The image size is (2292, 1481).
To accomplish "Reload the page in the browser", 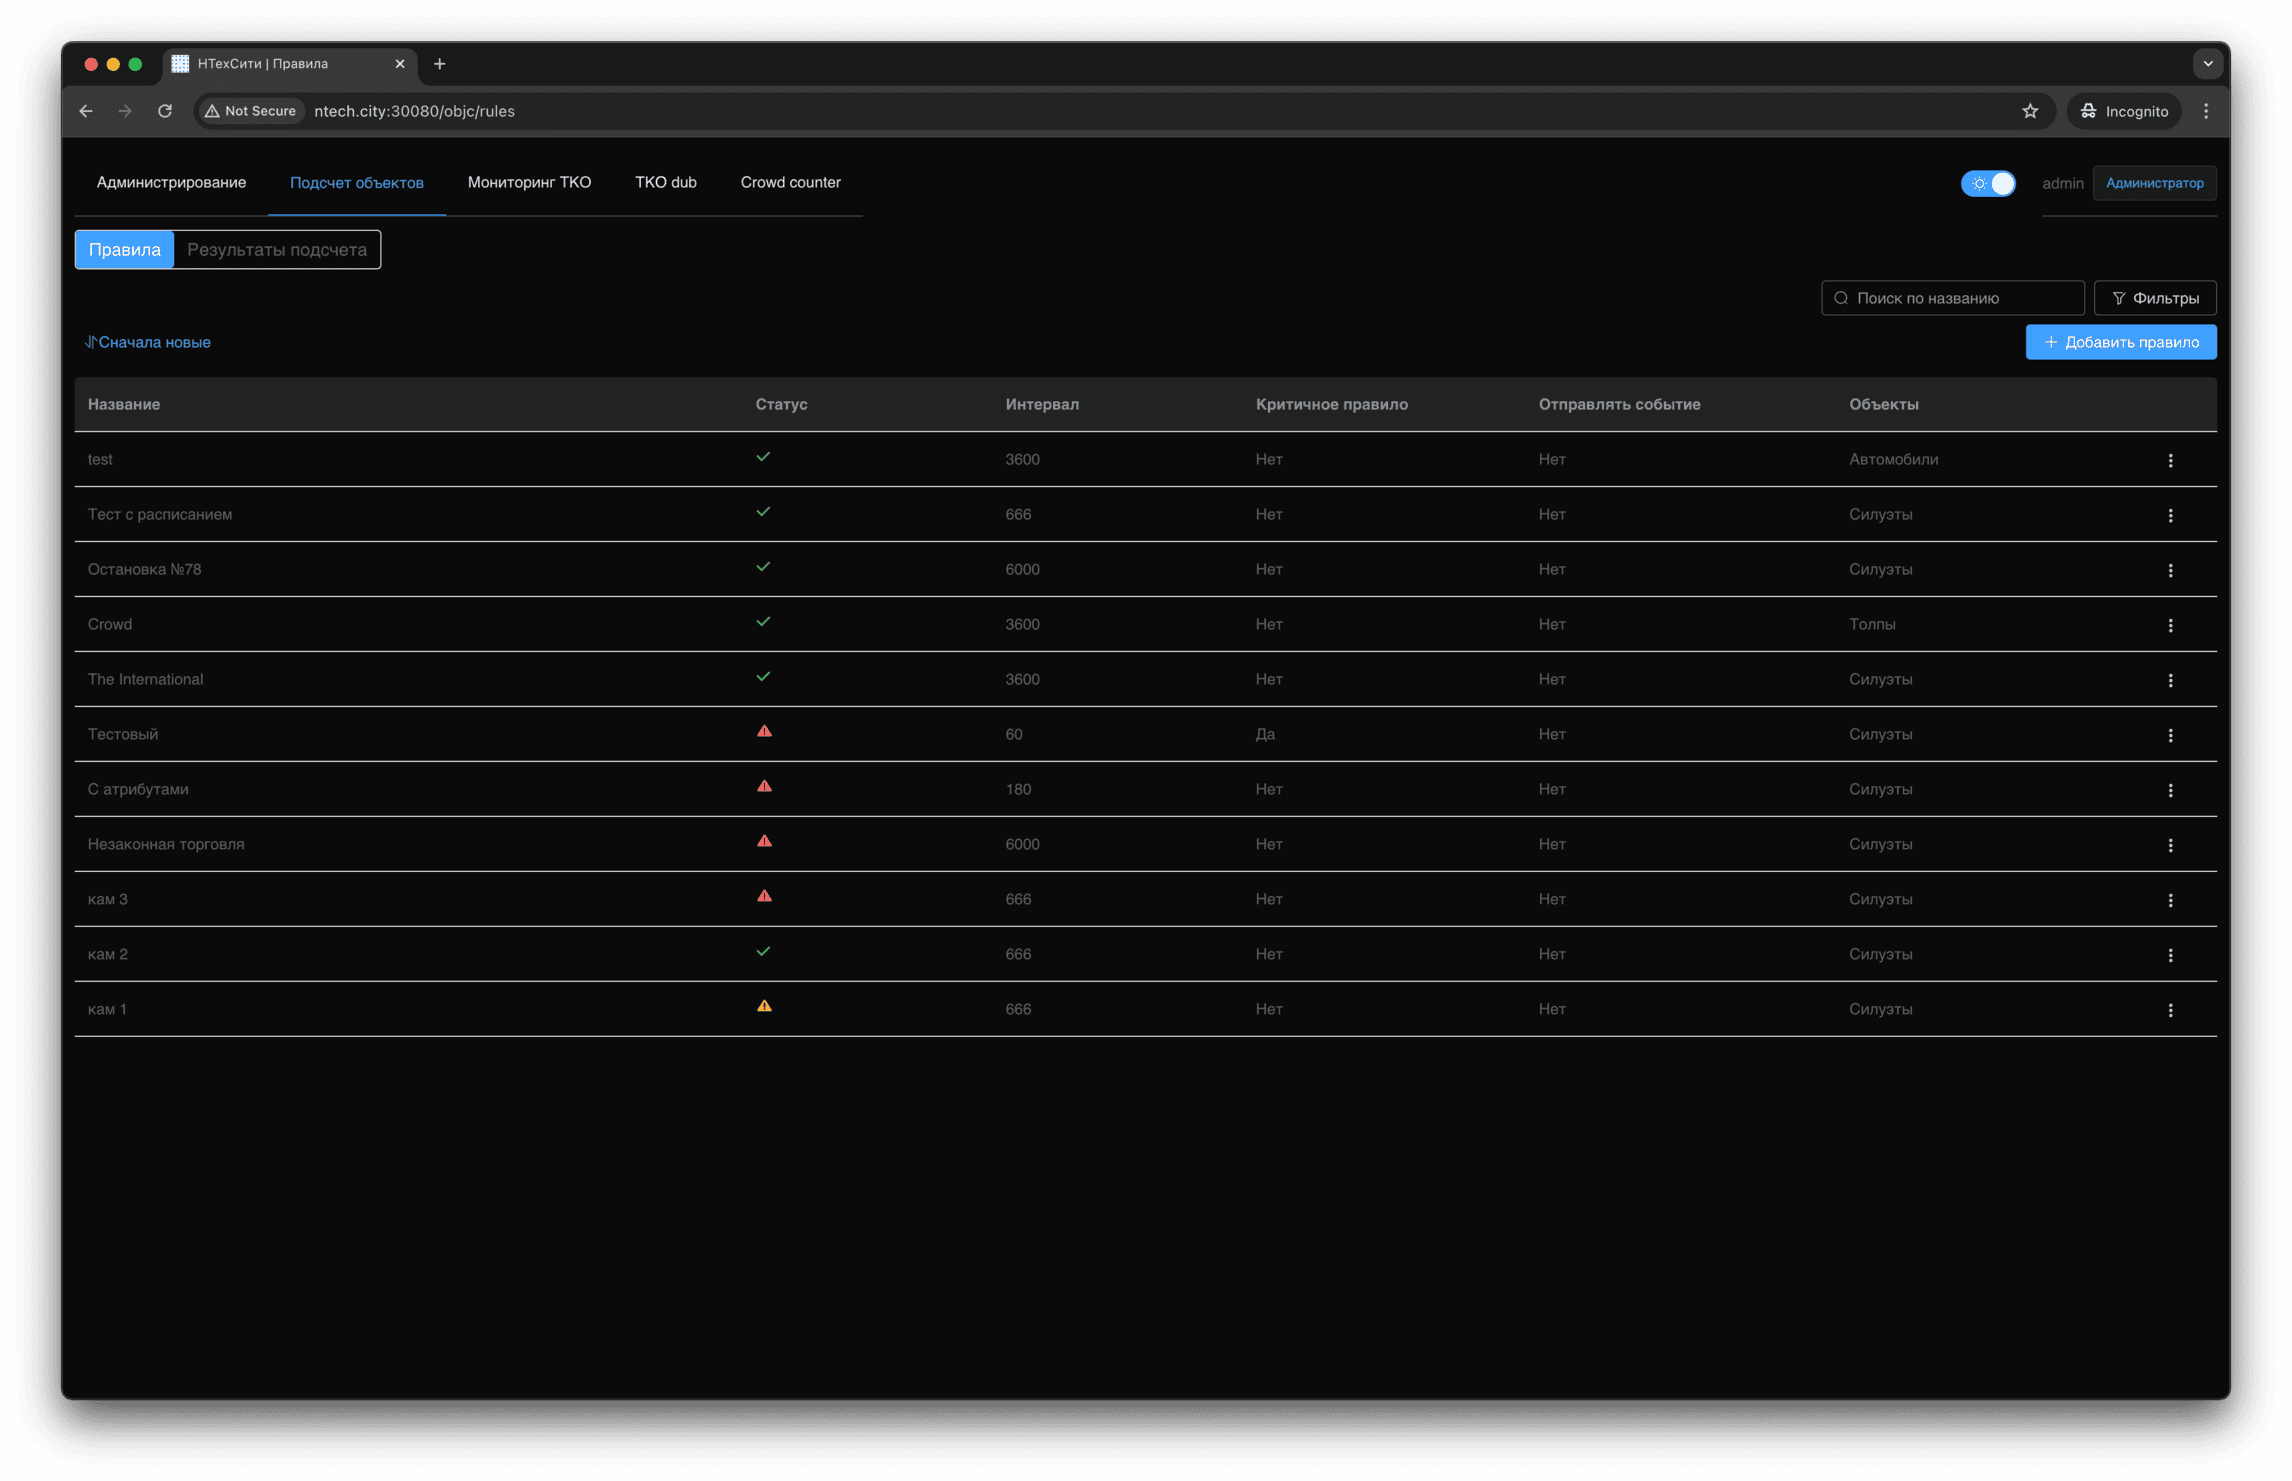I will [x=165, y=111].
